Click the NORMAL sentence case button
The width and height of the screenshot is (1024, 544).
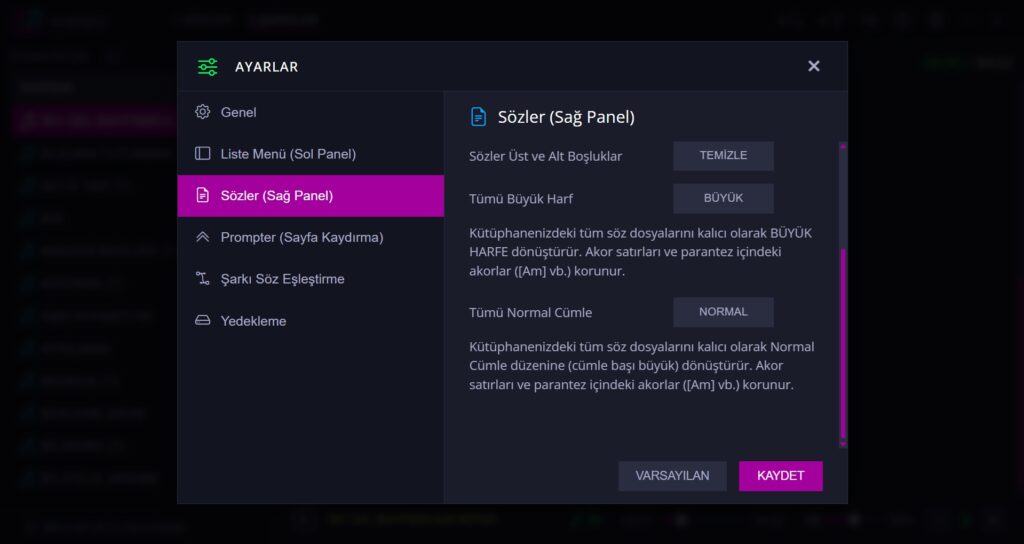click(723, 312)
